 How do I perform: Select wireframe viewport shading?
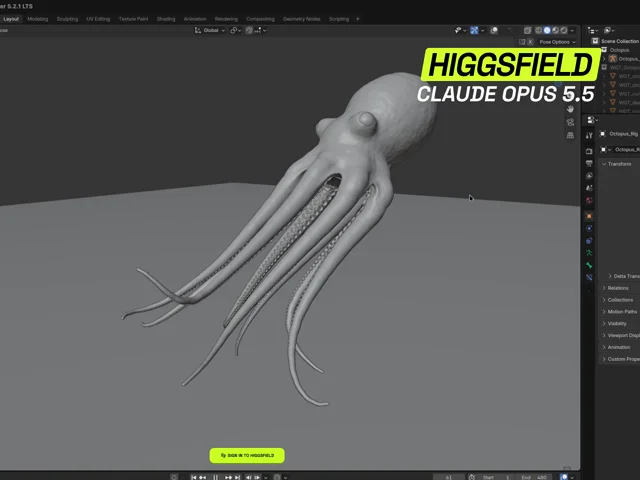538,30
